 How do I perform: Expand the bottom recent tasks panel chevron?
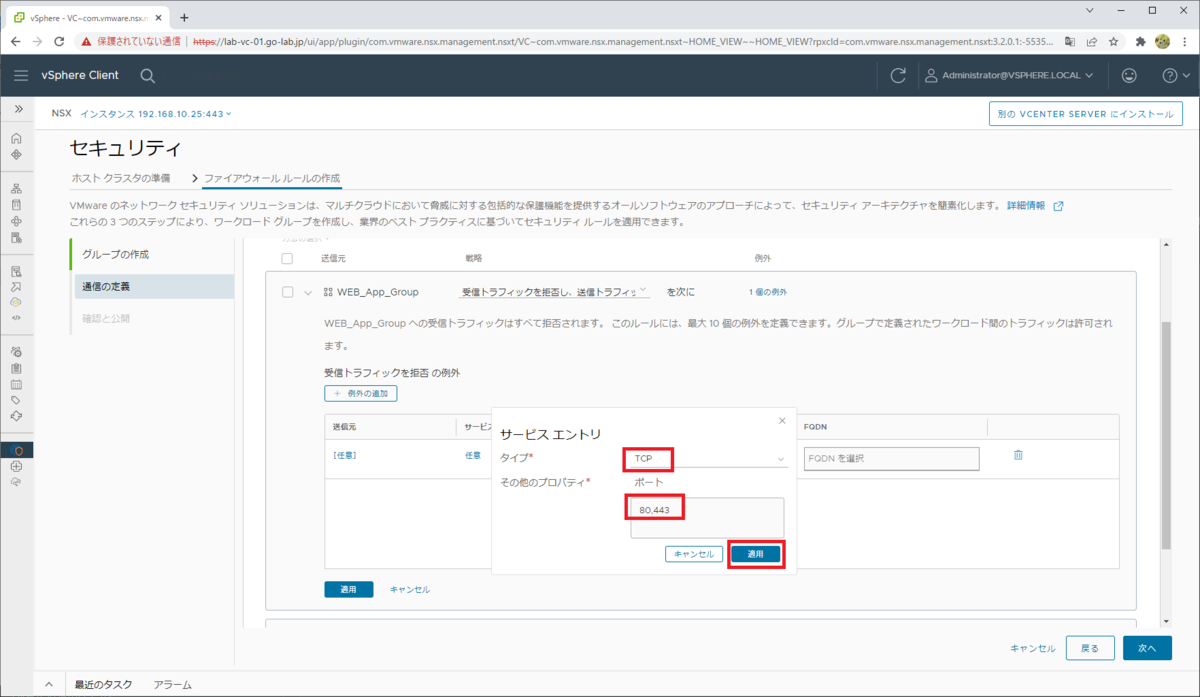click(48, 685)
